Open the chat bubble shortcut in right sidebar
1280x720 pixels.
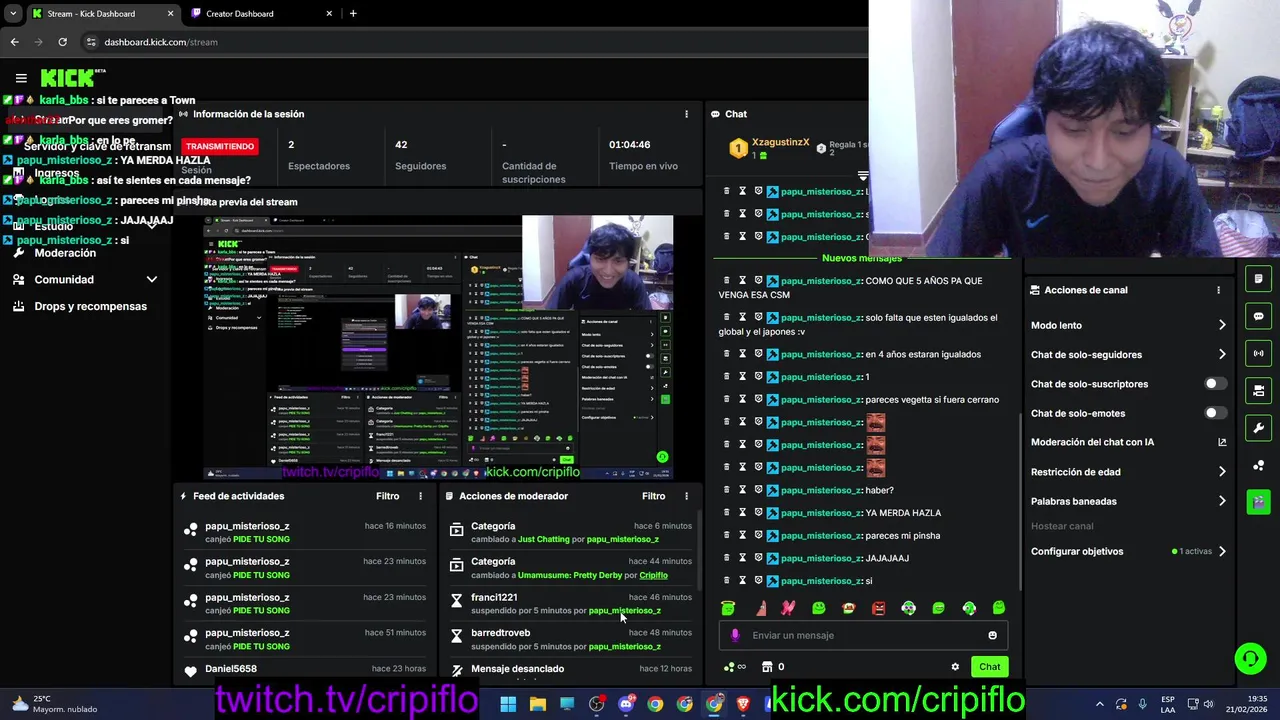1258,316
